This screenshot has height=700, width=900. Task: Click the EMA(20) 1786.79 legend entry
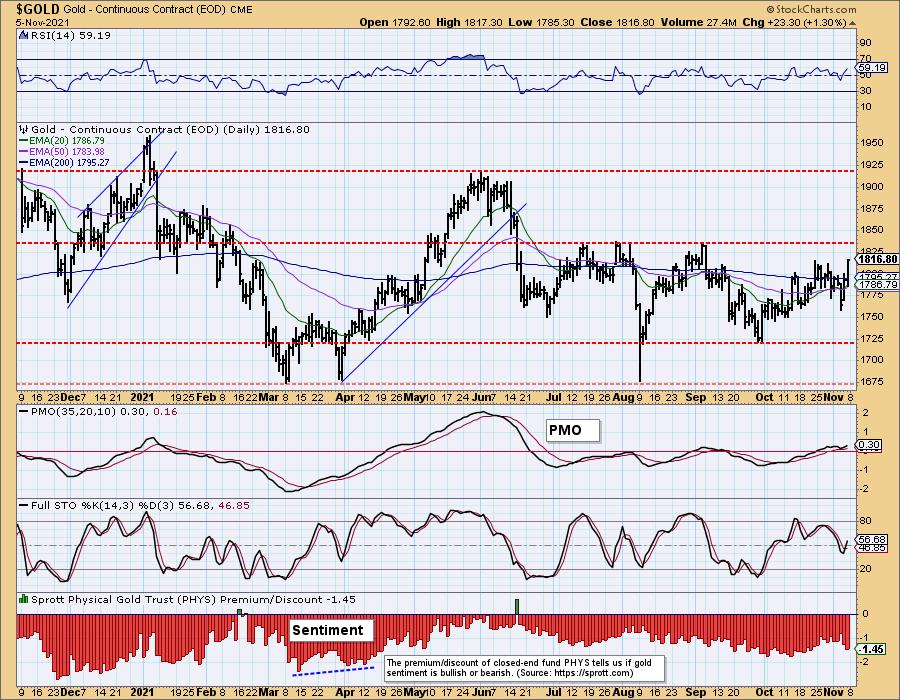click(62, 141)
